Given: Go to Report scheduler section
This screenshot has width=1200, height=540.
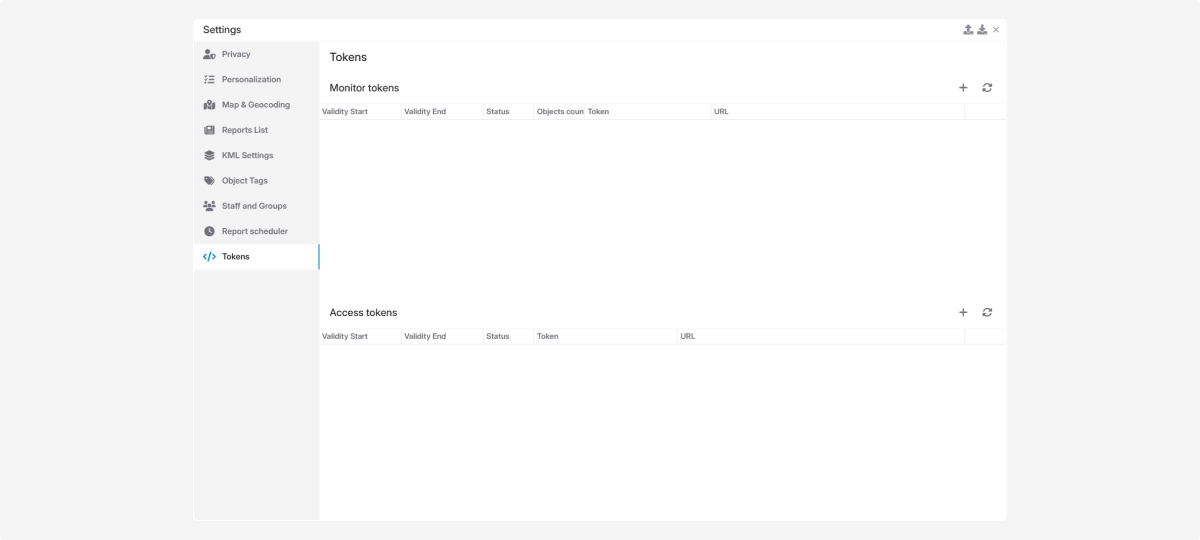Looking at the screenshot, I should pyautogui.click(x=254, y=231).
